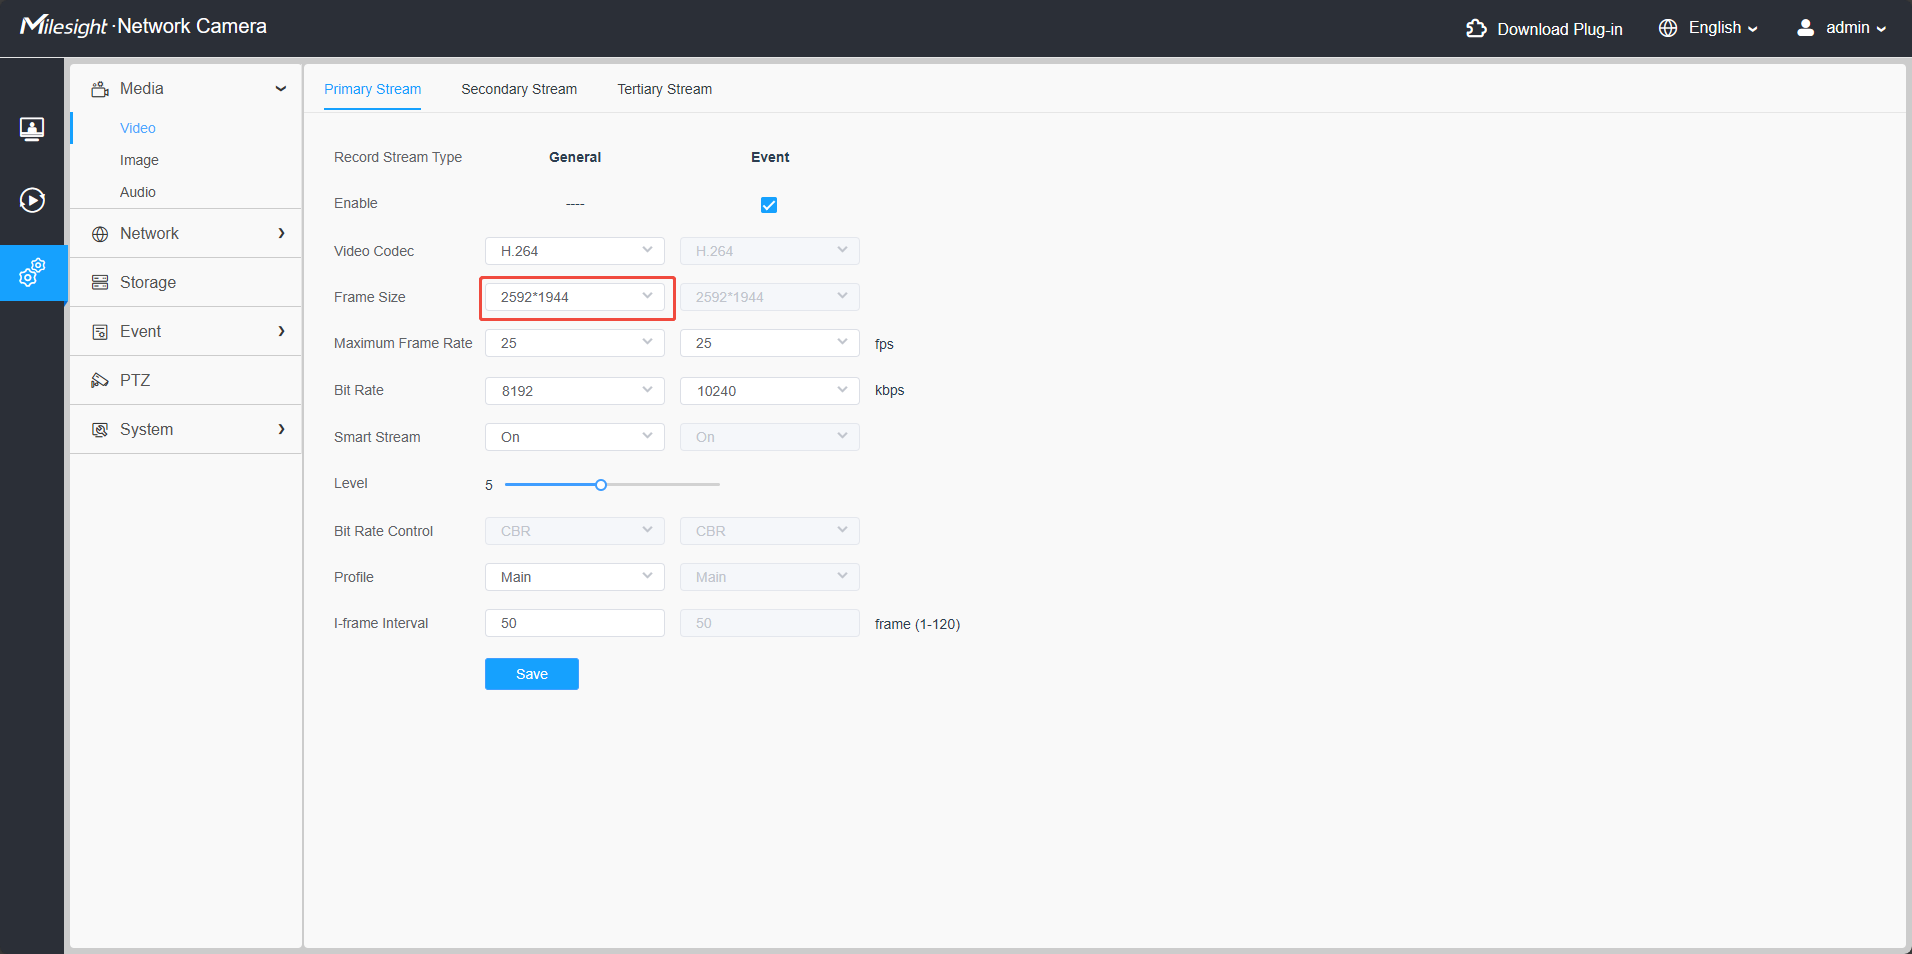Click the PTZ camera icon
The width and height of the screenshot is (1912, 954).
pyautogui.click(x=100, y=380)
